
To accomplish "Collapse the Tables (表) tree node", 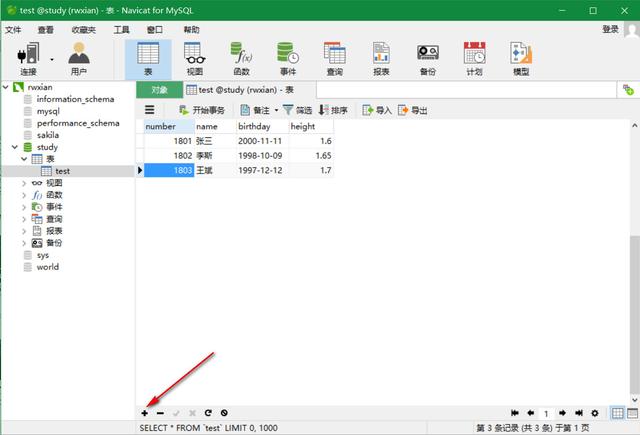I will click(x=24, y=159).
